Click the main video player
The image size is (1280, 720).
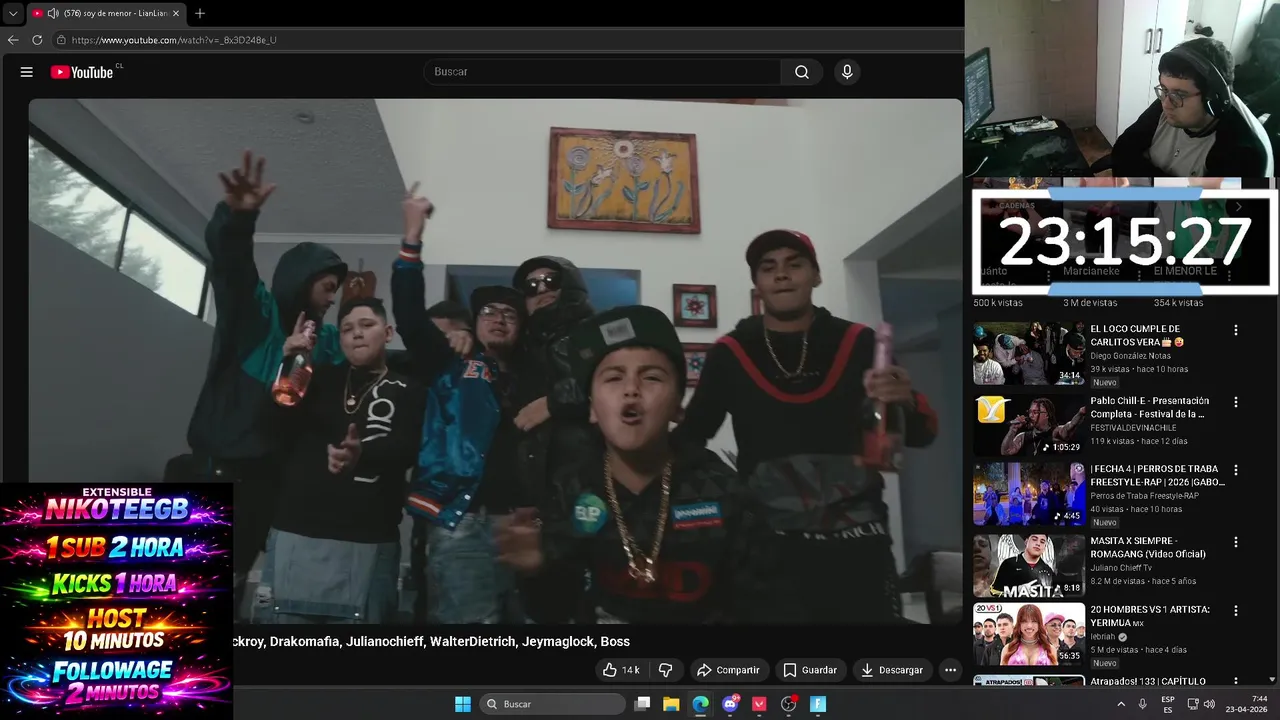click(495, 360)
